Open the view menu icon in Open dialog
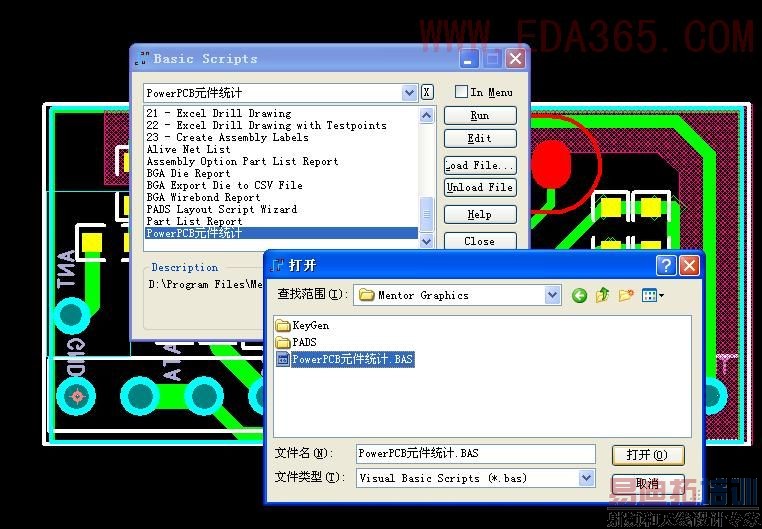 [x=653, y=295]
